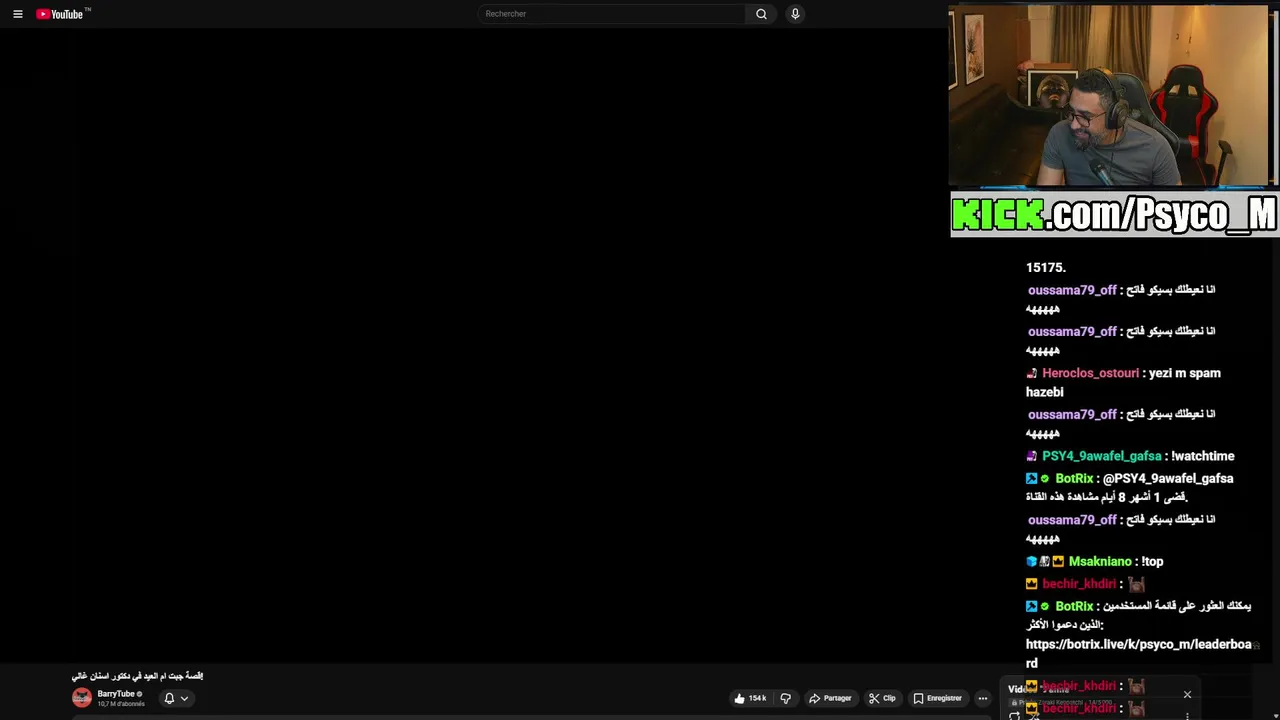Screen dimensions: 1280x720
Task: Open the botrix.live leaderboard link
Action: 1138,654
